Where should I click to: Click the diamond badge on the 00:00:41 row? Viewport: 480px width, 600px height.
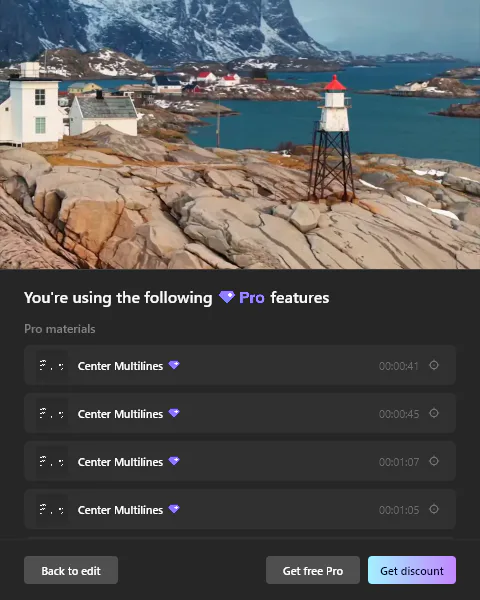tap(174, 365)
